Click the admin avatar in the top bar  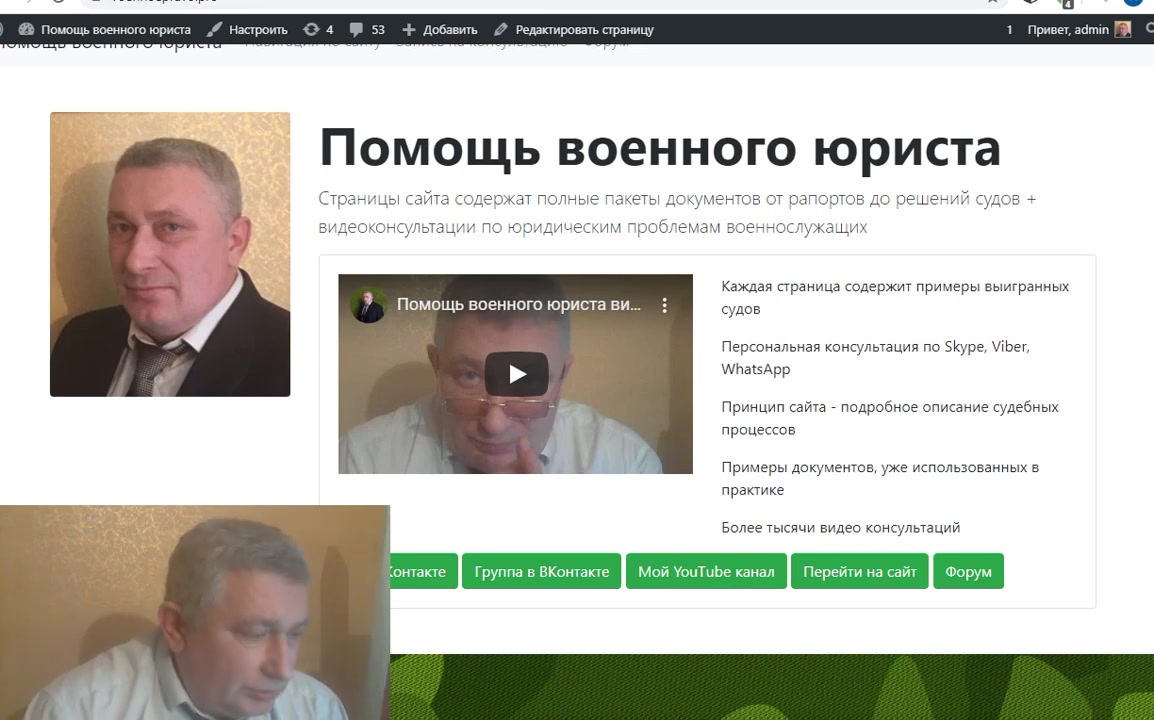point(1123,30)
